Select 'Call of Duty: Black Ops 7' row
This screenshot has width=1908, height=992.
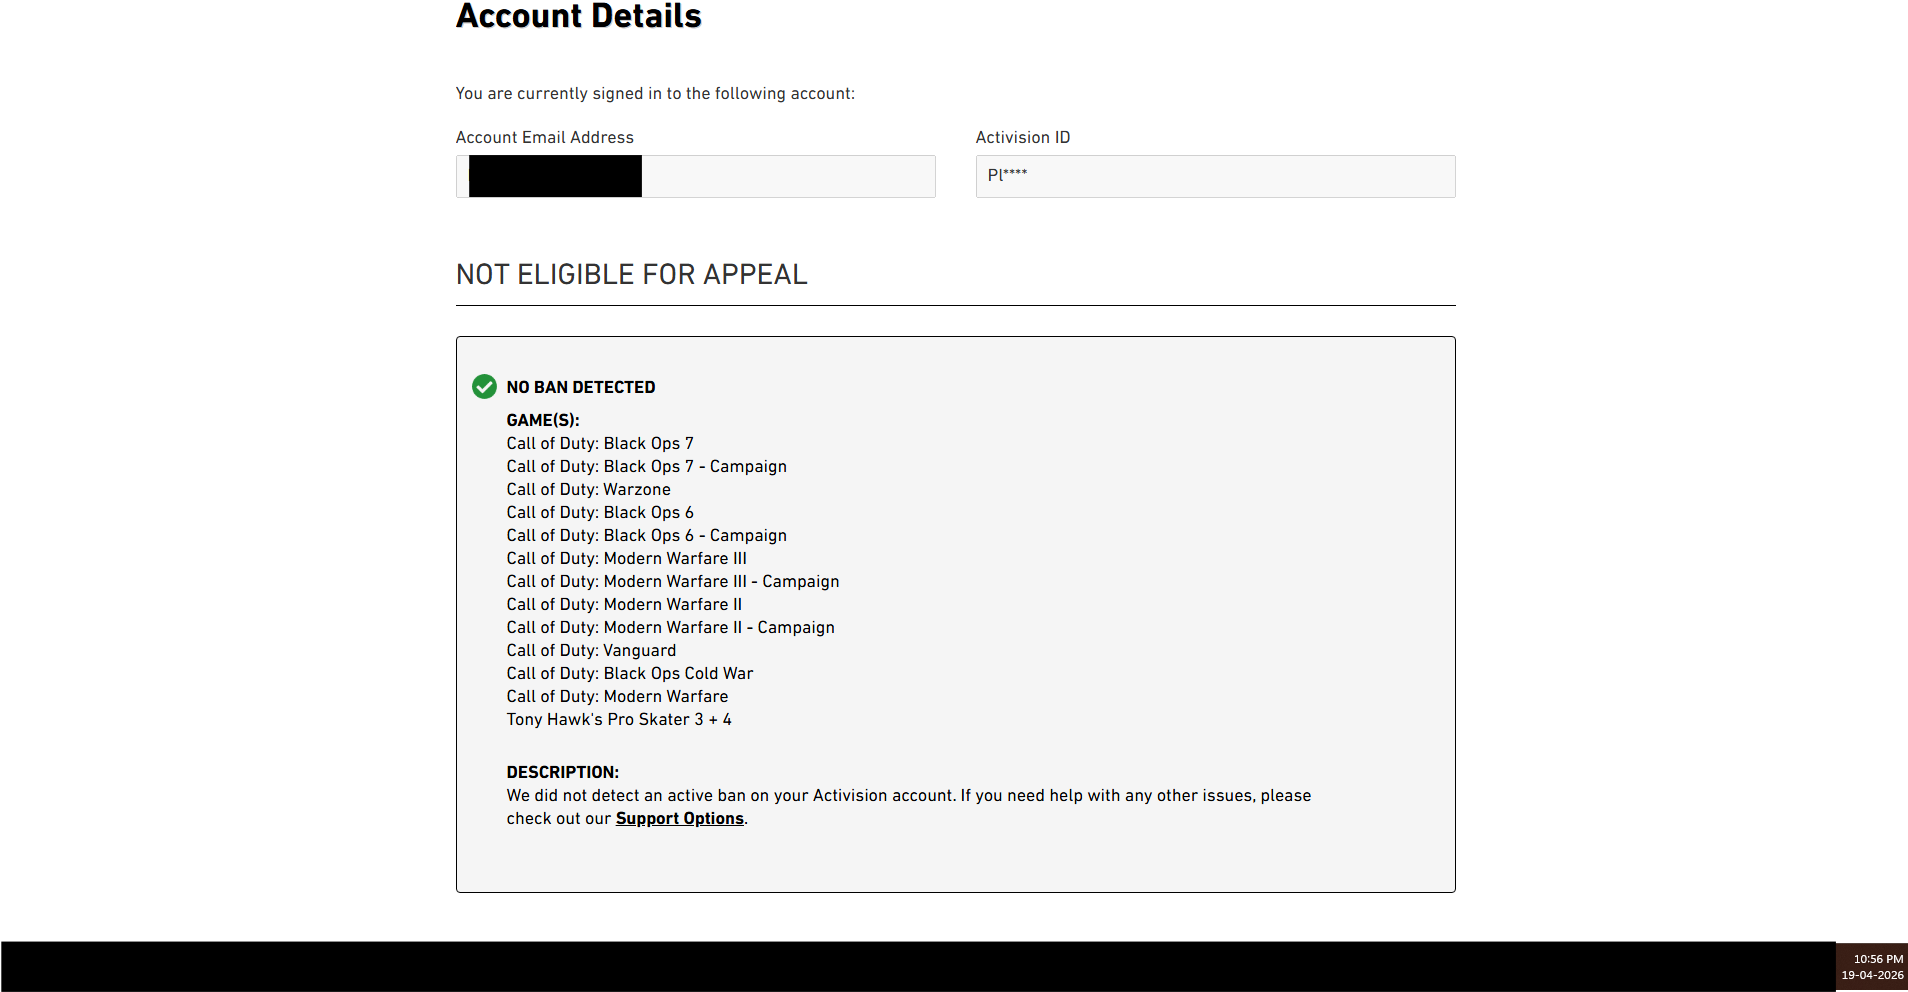click(x=600, y=444)
